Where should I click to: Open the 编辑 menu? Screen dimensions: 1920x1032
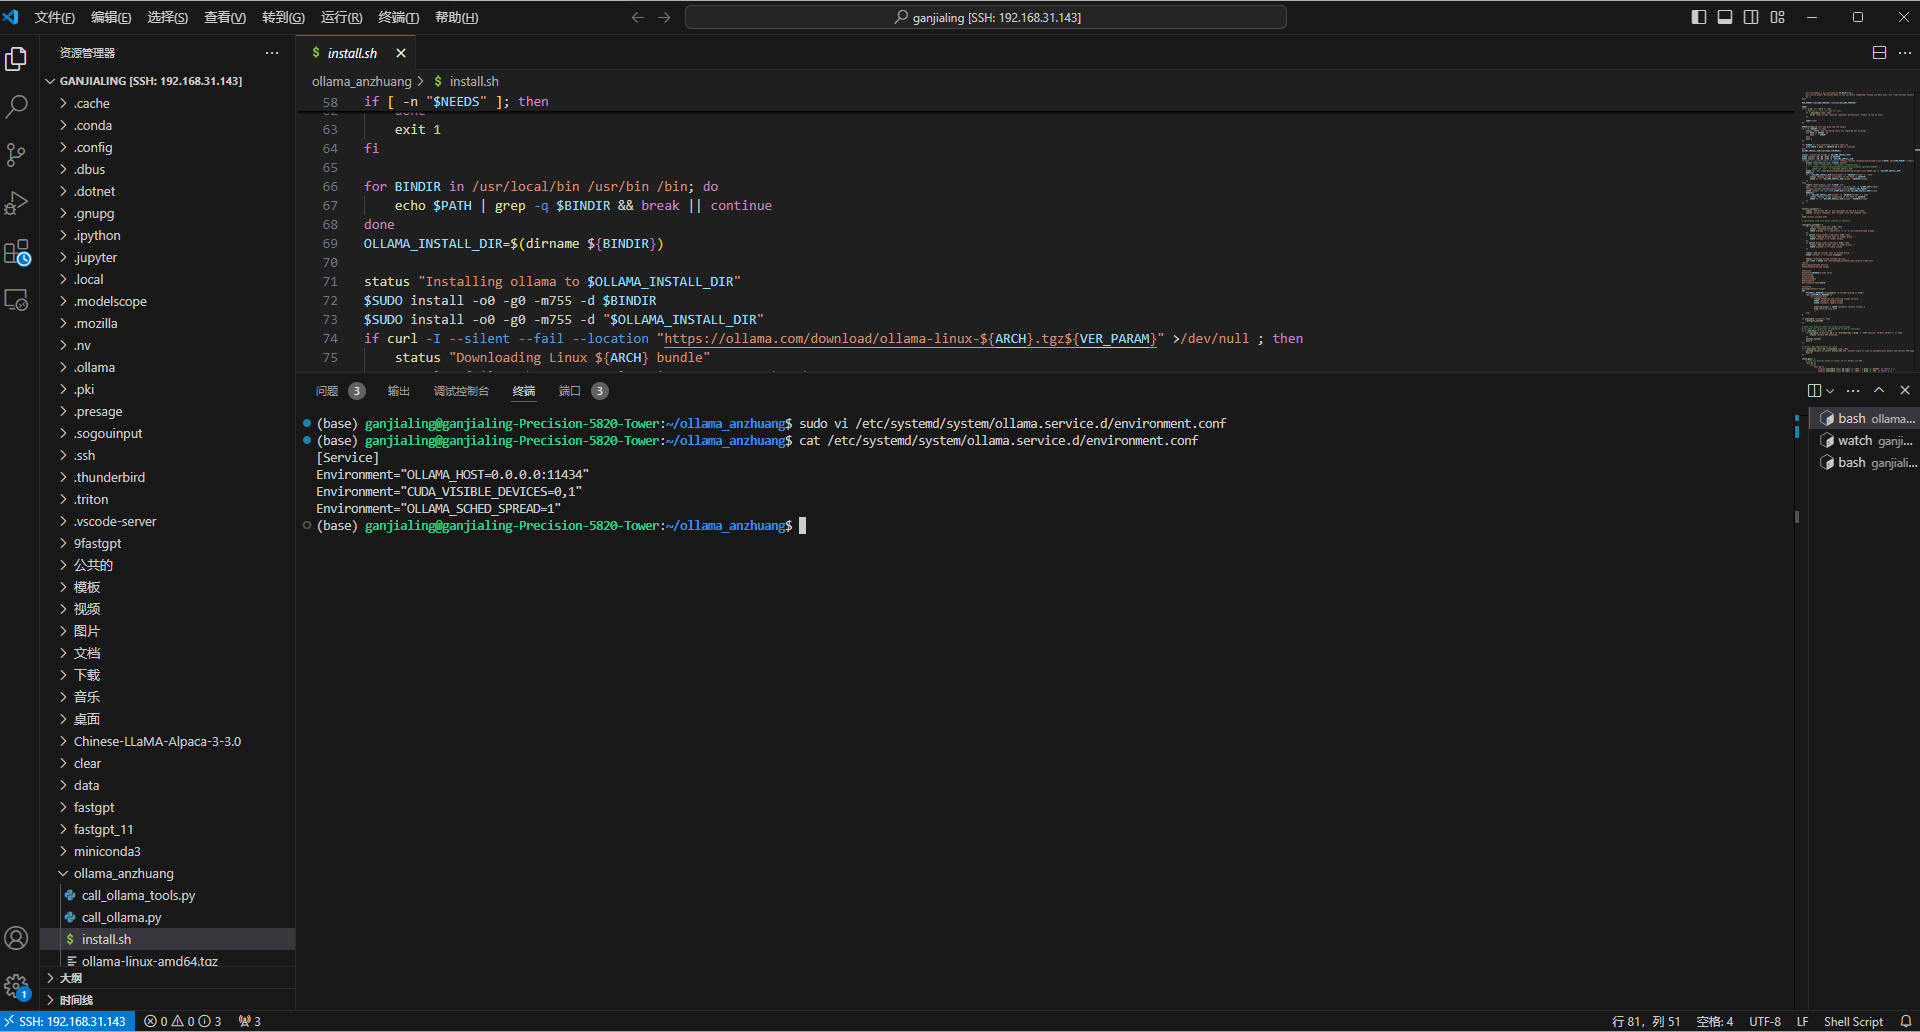tap(111, 17)
